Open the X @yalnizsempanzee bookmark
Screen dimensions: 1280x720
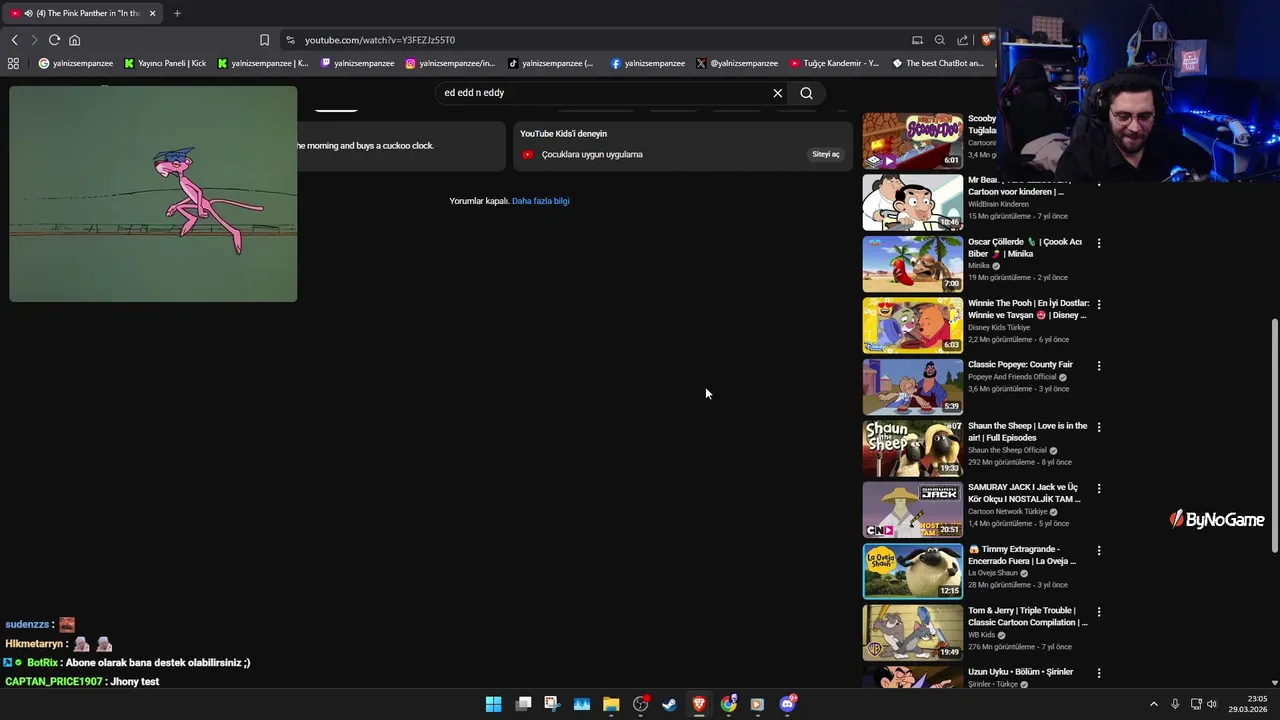[x=737, y=63]
